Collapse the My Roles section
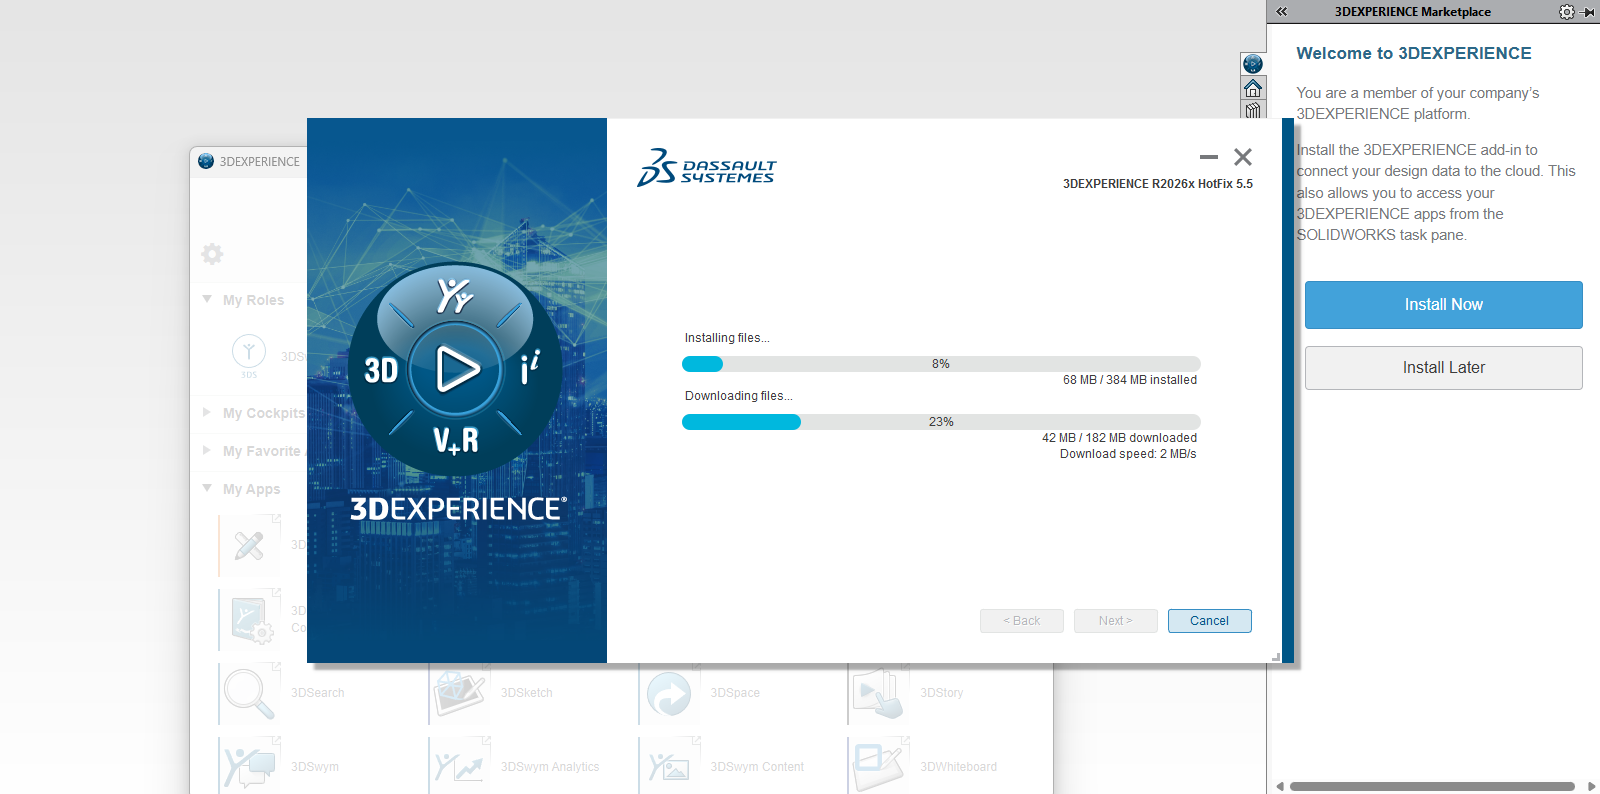 coord(207,299)
